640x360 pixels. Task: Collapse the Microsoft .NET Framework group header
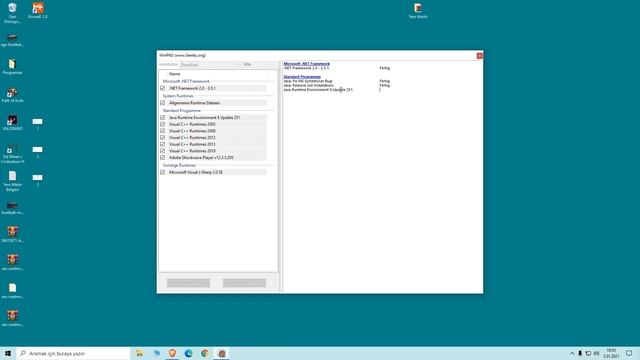(186, 81)
